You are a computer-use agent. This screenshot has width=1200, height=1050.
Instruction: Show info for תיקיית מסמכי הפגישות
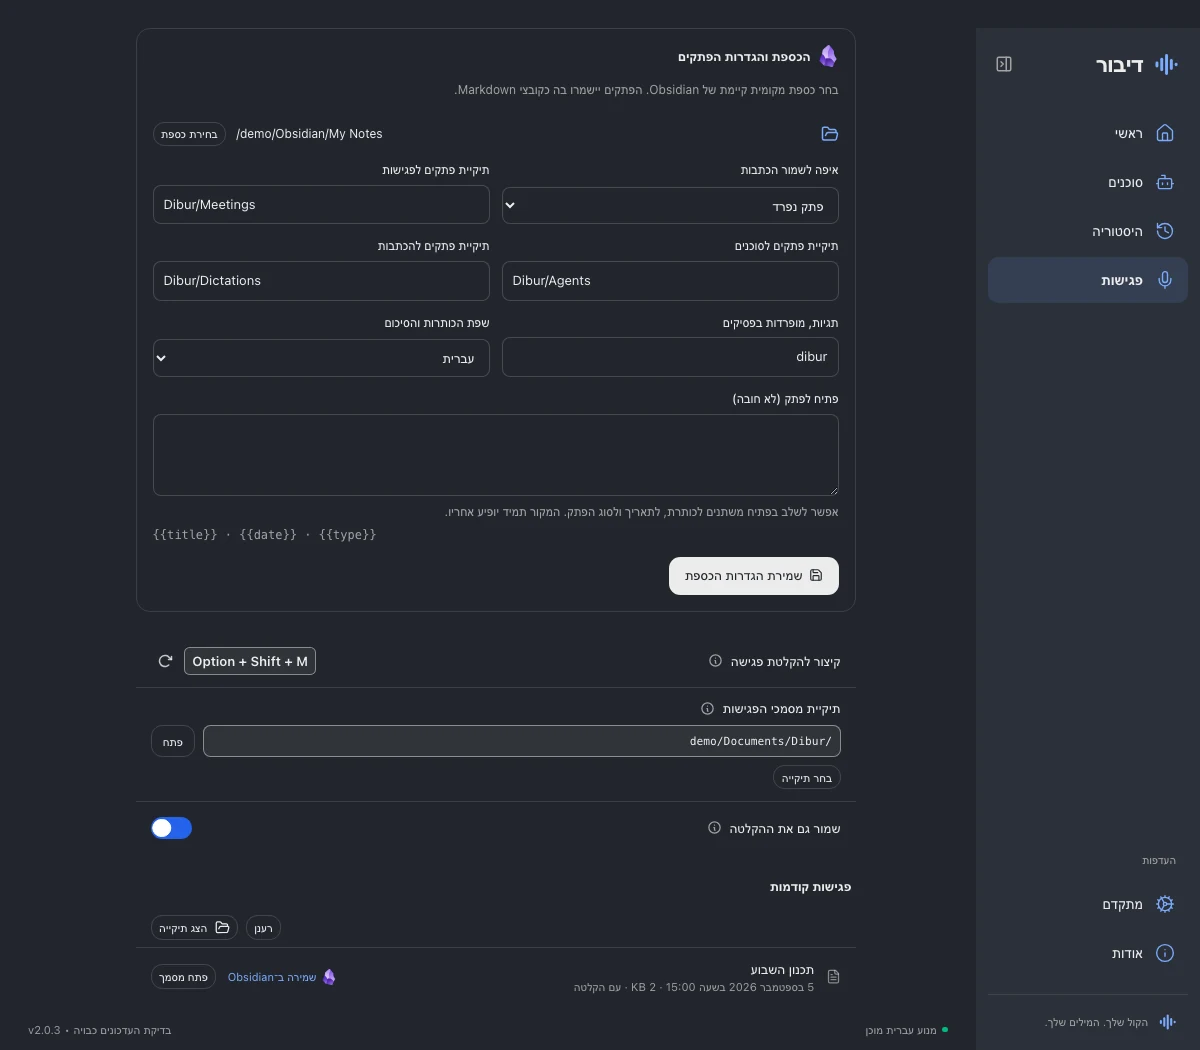707,709
